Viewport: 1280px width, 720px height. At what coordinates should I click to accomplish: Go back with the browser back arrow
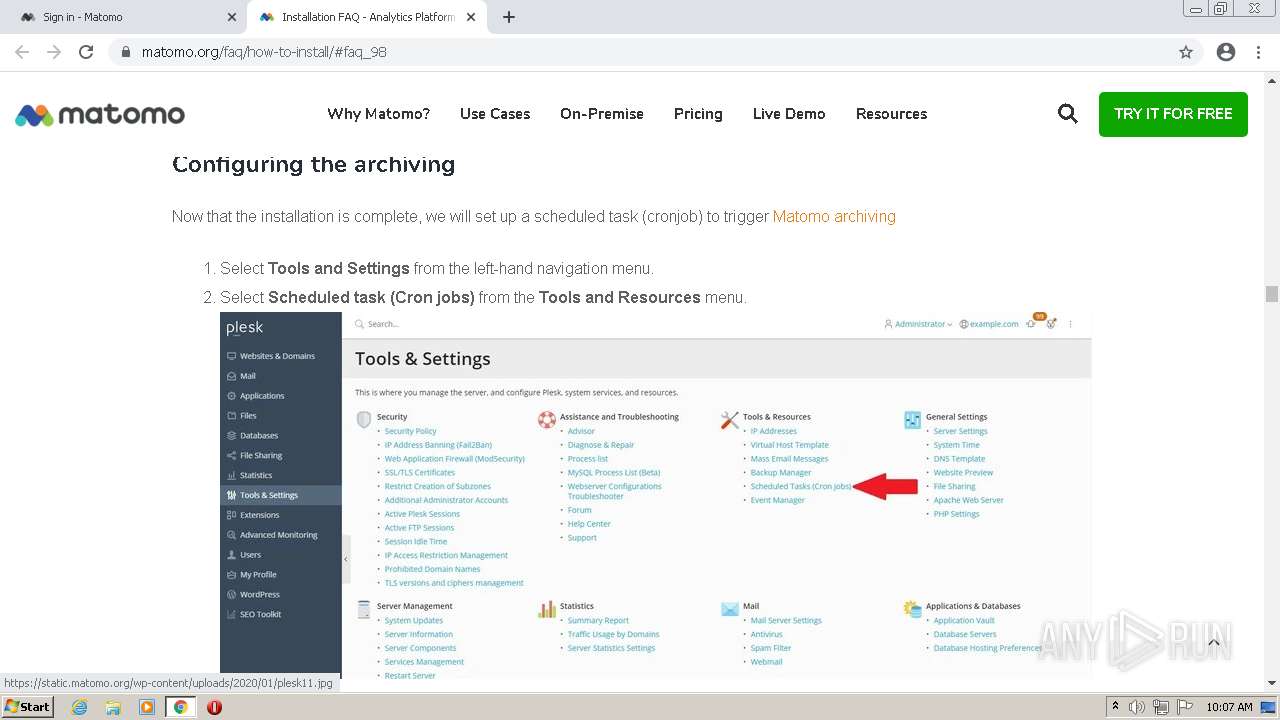(x=22, y=52)
